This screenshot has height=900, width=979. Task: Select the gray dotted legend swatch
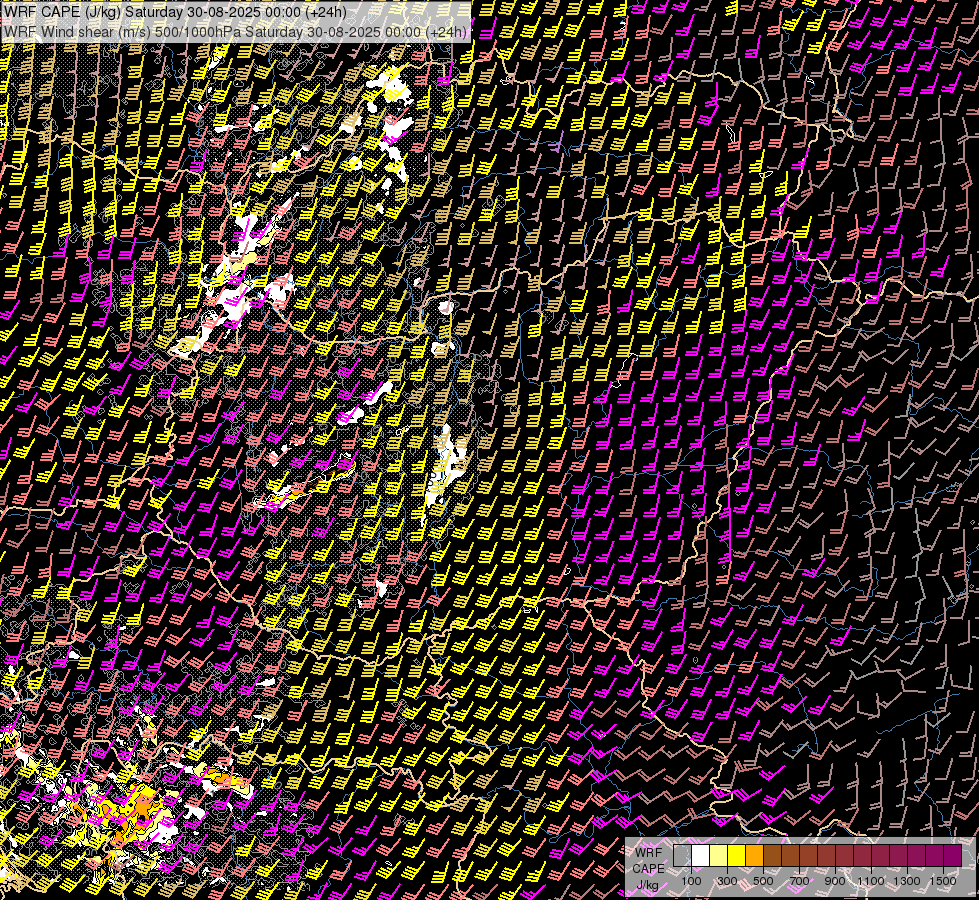682,855
